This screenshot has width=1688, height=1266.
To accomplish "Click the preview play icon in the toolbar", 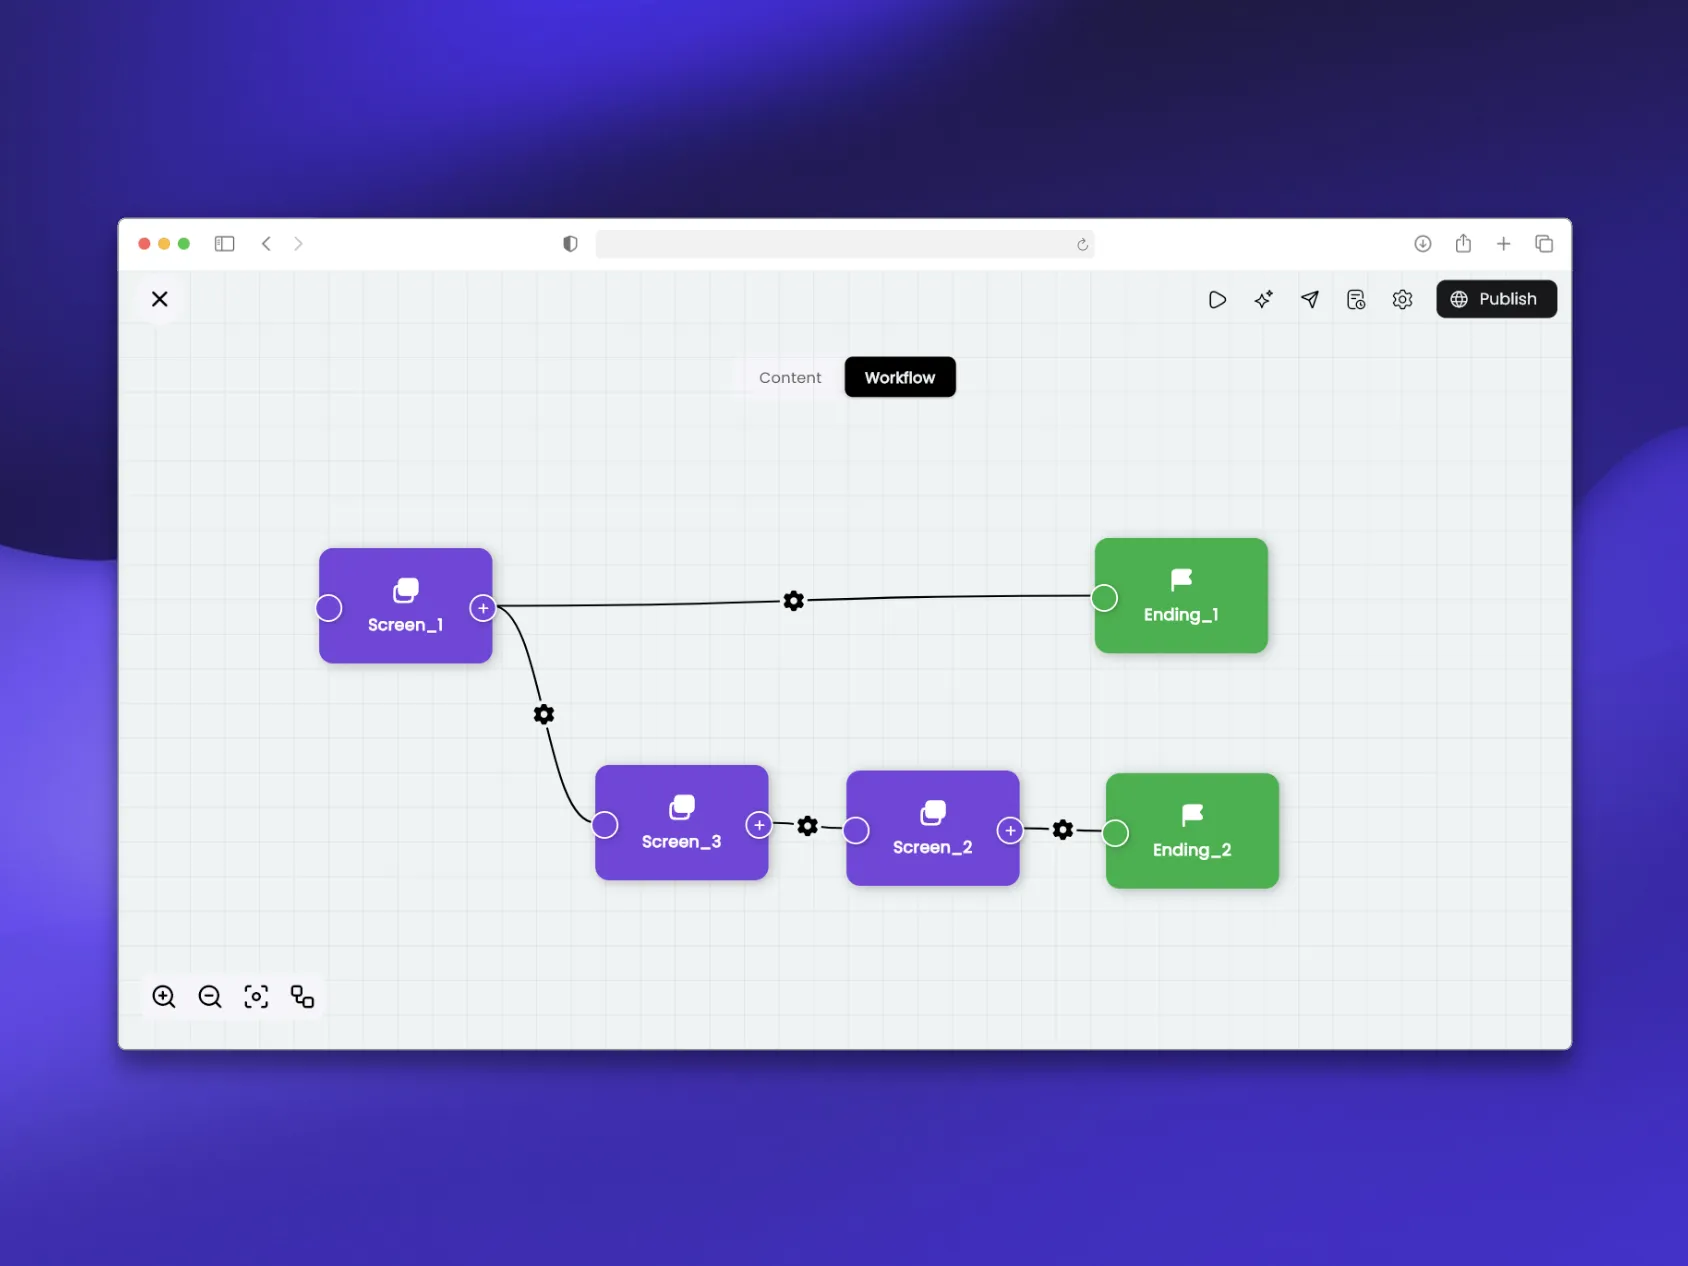I will [x=1216, y=299].
